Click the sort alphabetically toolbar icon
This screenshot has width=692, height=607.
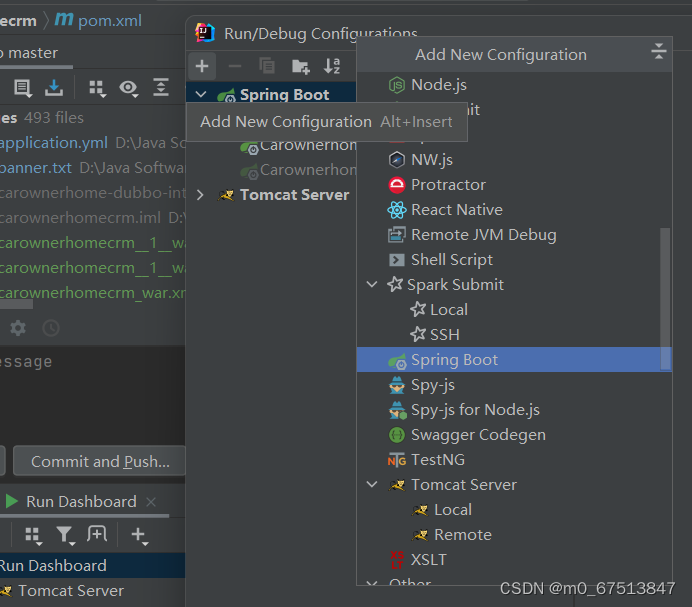click(332, 66)
